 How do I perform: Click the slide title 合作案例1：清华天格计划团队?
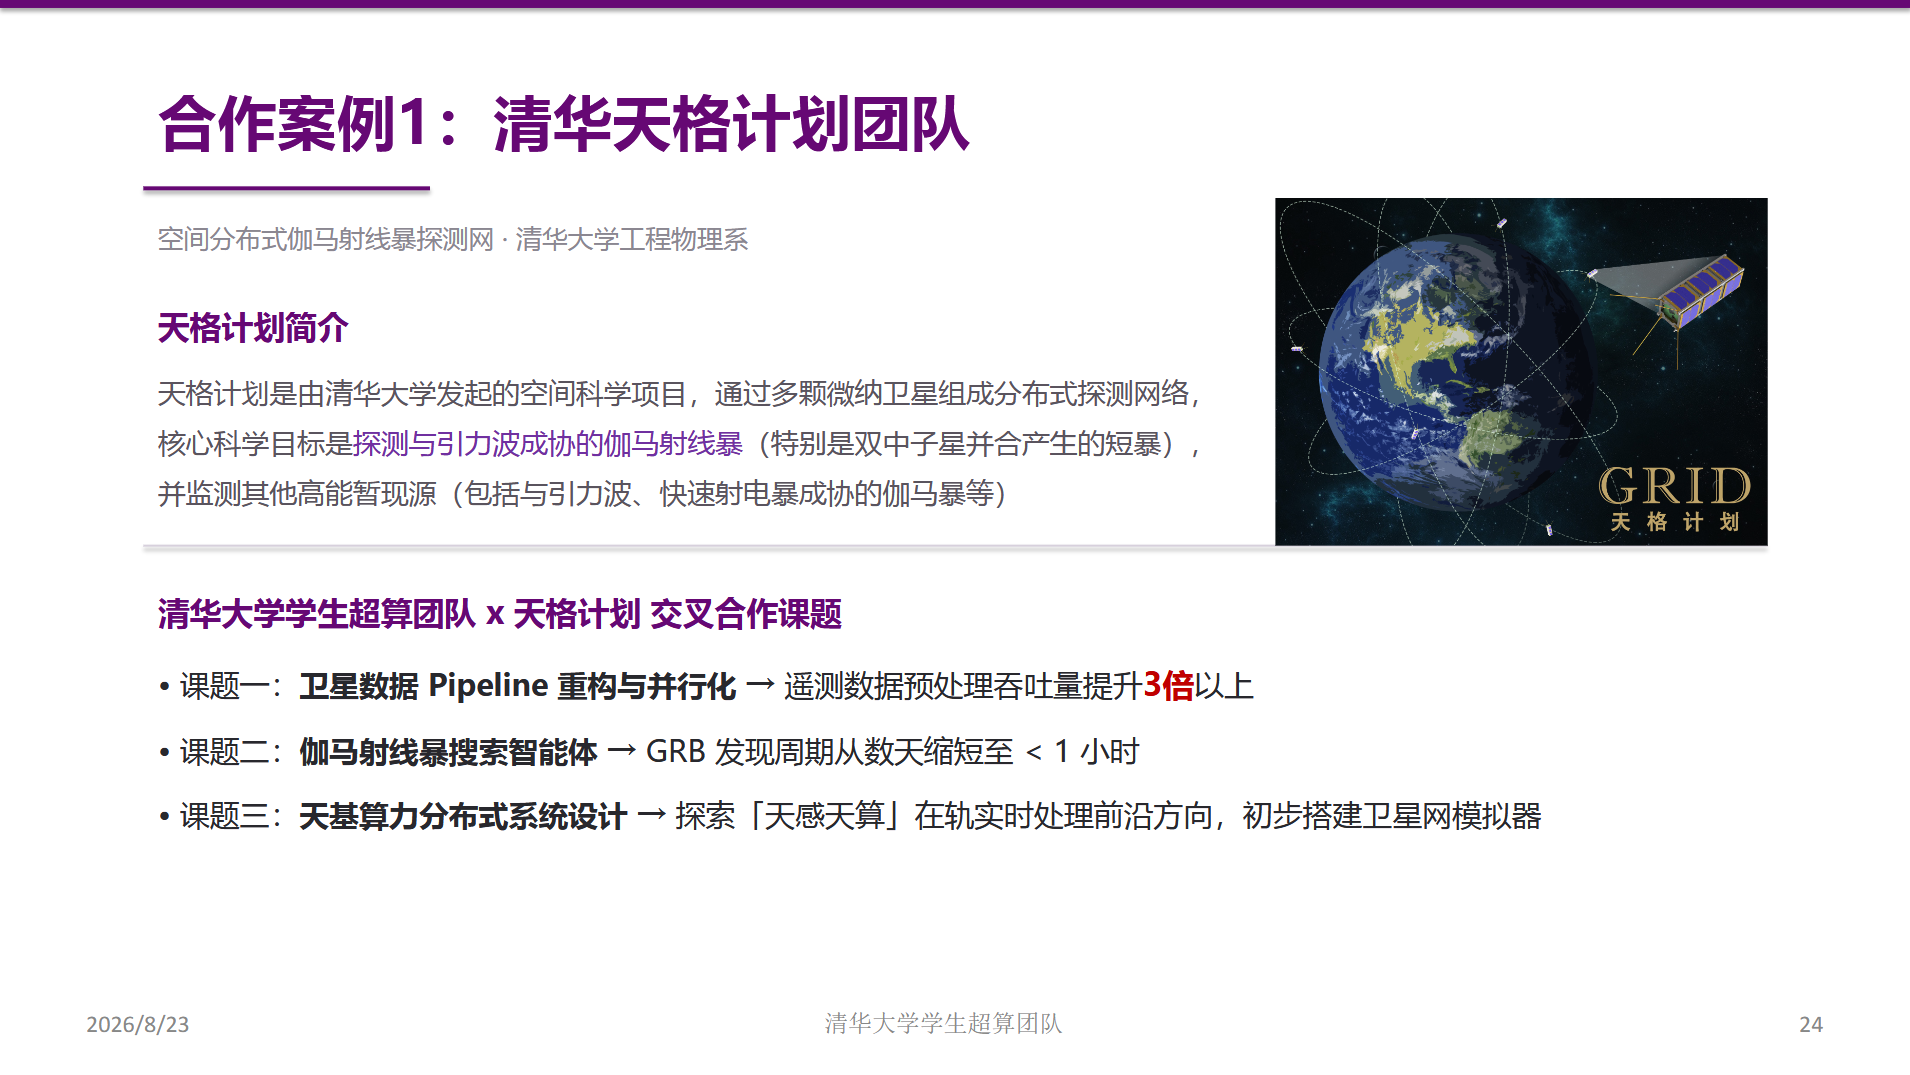563,125
